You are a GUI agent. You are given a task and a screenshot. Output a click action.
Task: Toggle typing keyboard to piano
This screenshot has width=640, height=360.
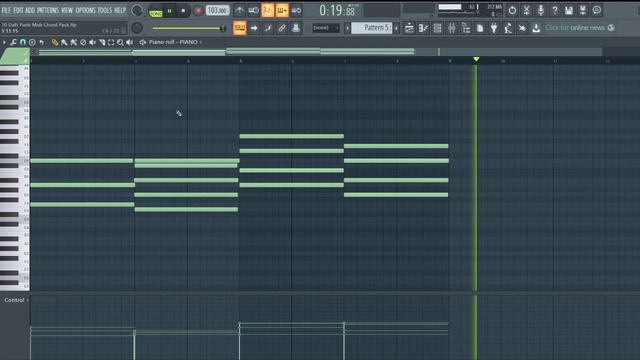click(x=240, y=28)
